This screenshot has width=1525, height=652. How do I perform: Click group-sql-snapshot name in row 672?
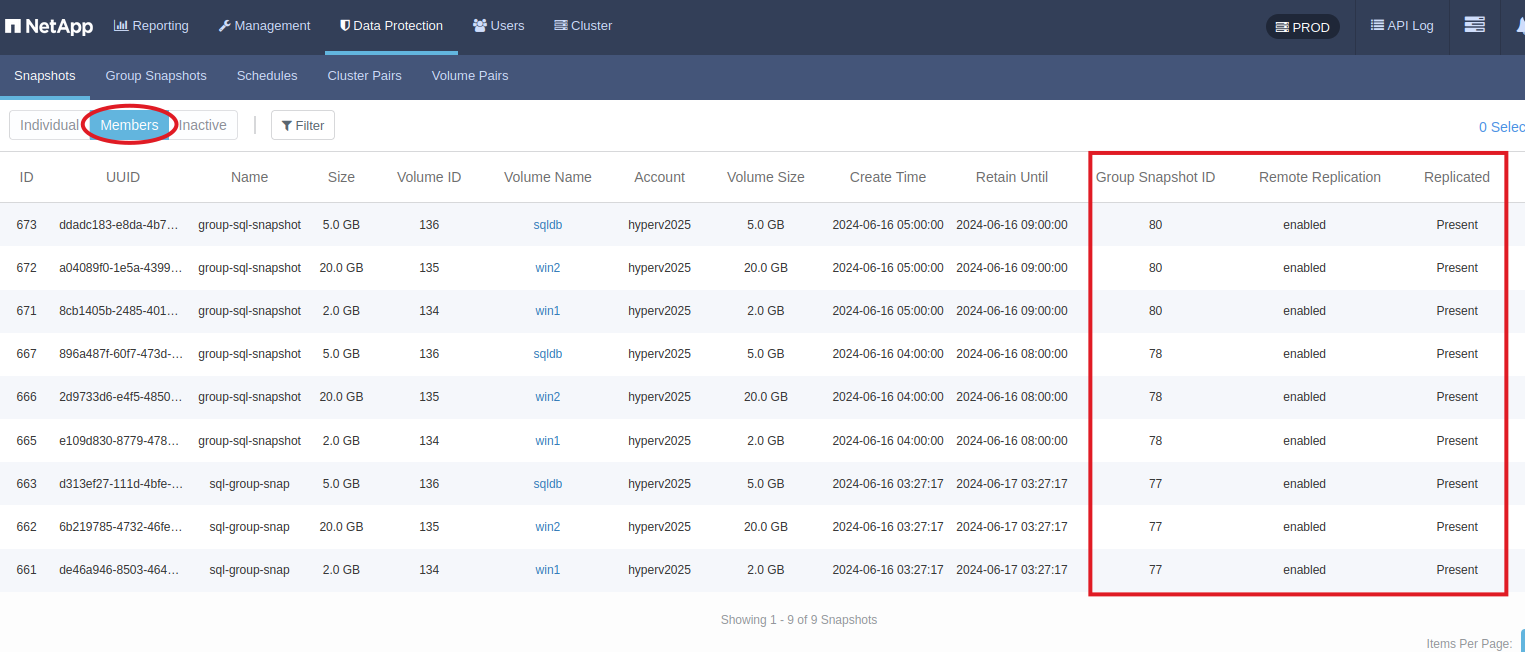pyautogui.click(x=249, y=268)
